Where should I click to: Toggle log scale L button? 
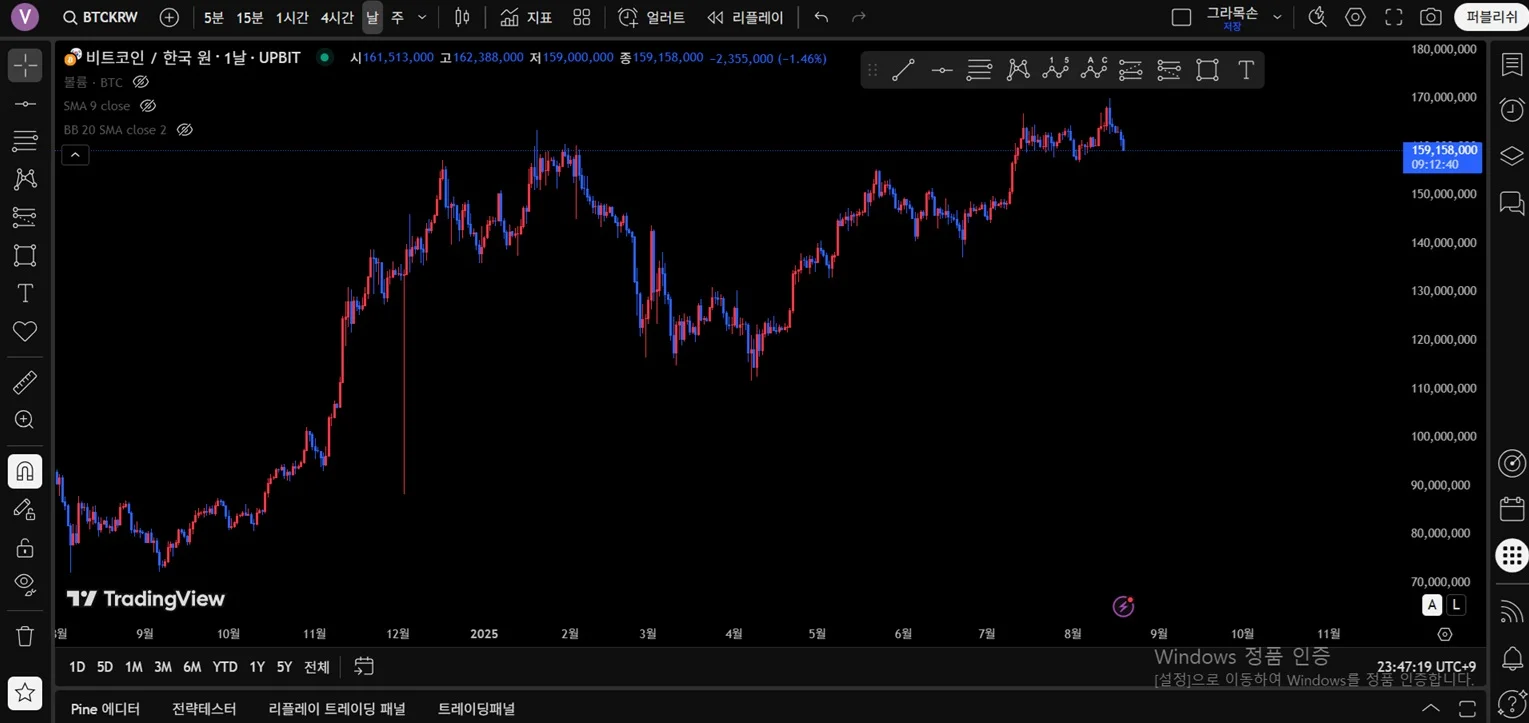1456,604
